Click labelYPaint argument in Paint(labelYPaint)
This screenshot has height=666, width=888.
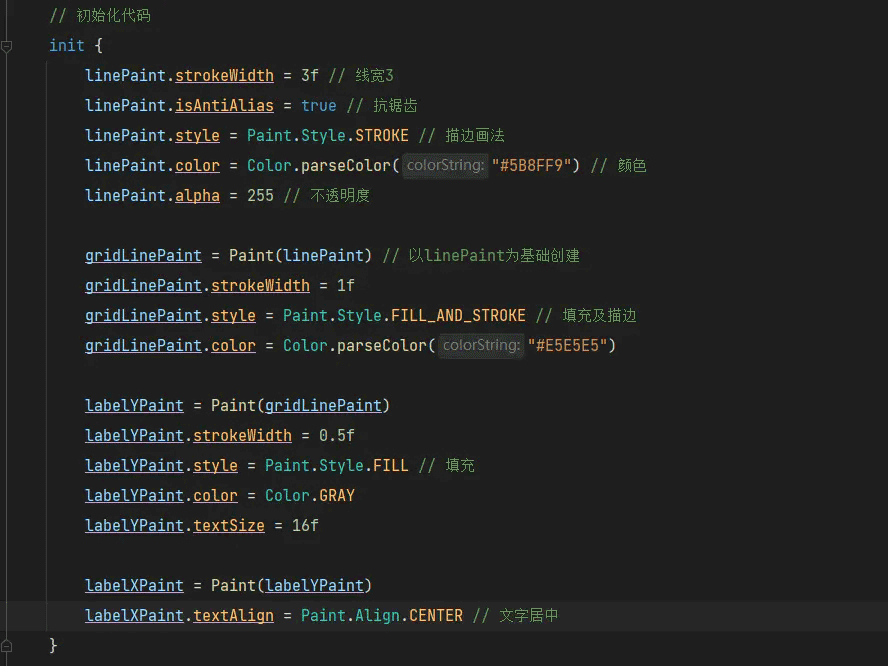[x=314, y=586]
